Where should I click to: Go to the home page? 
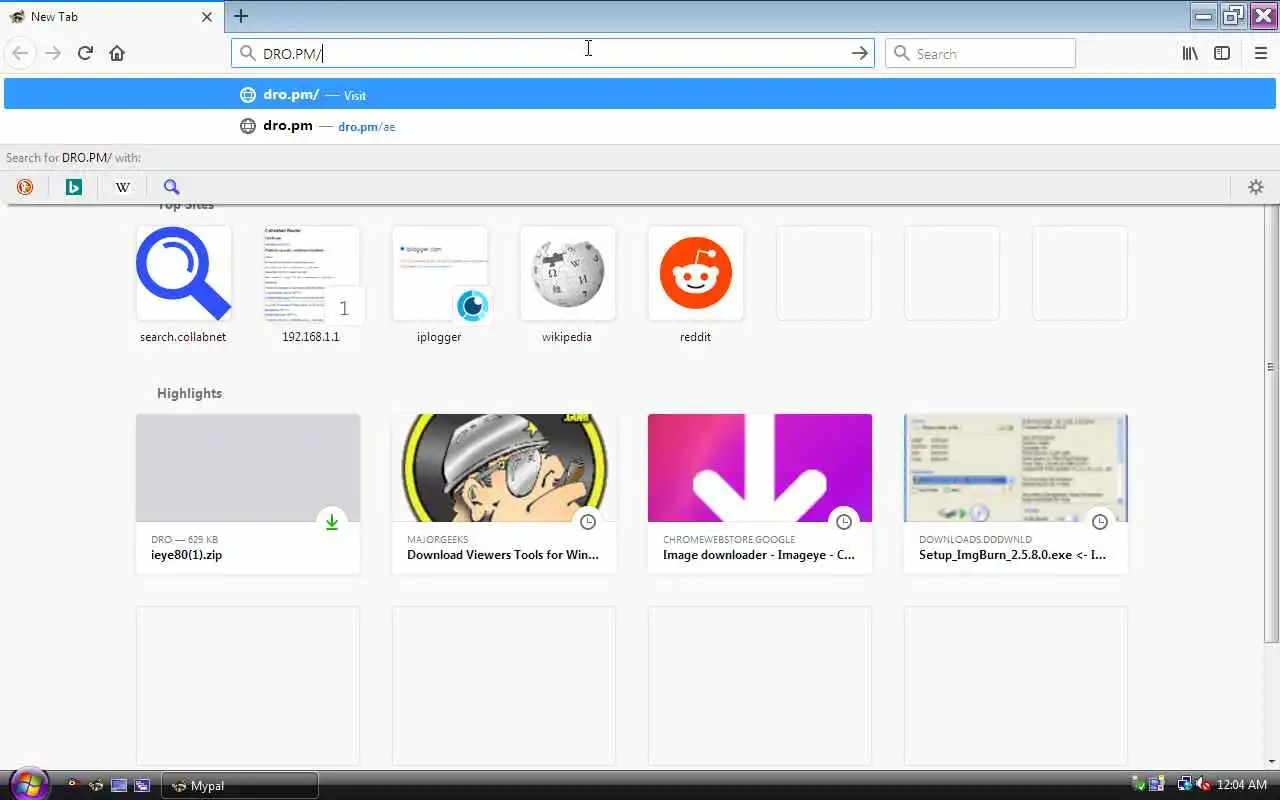tap(117, 53)
